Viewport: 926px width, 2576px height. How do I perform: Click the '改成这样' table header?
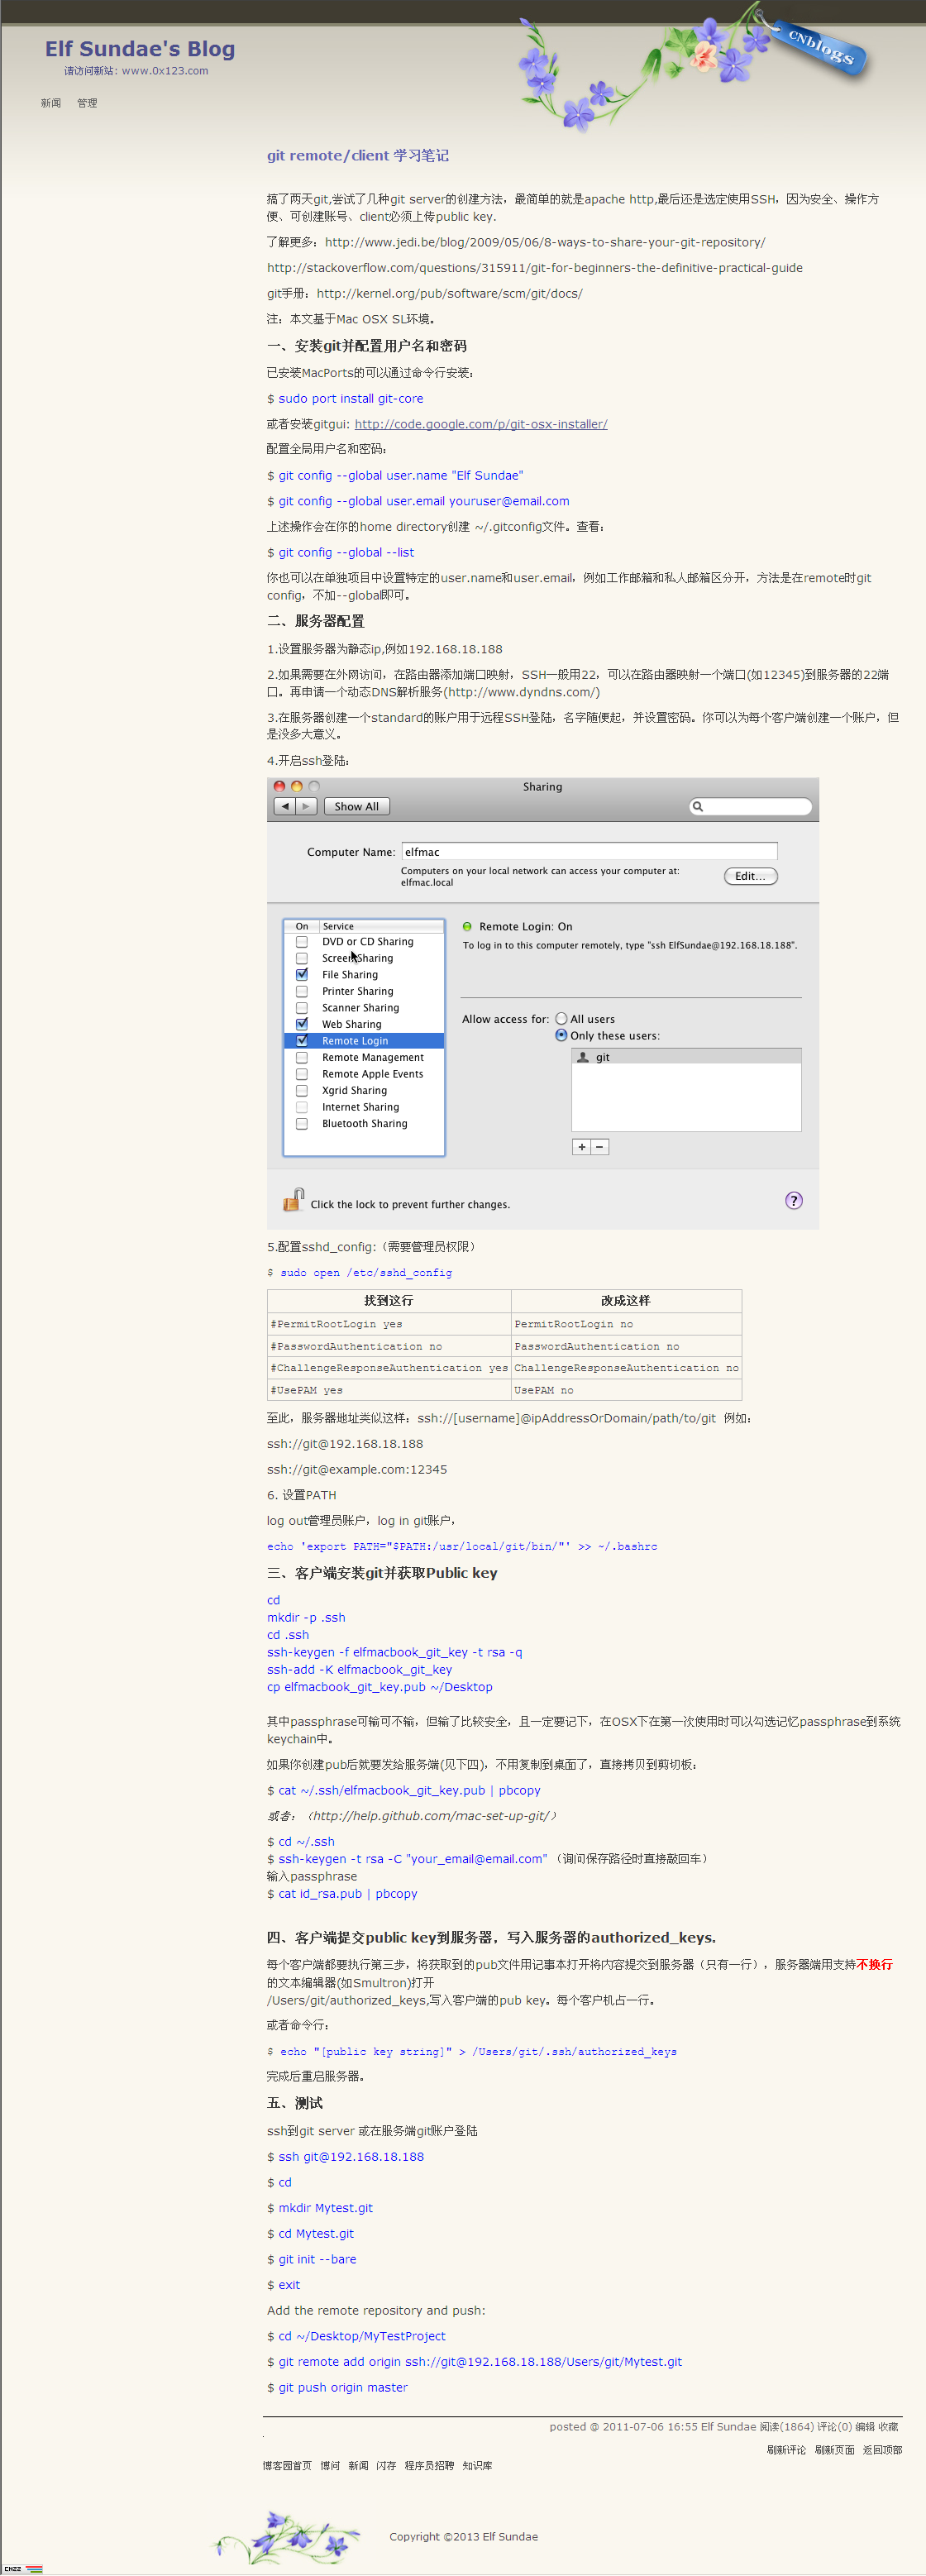[626, 1301]
